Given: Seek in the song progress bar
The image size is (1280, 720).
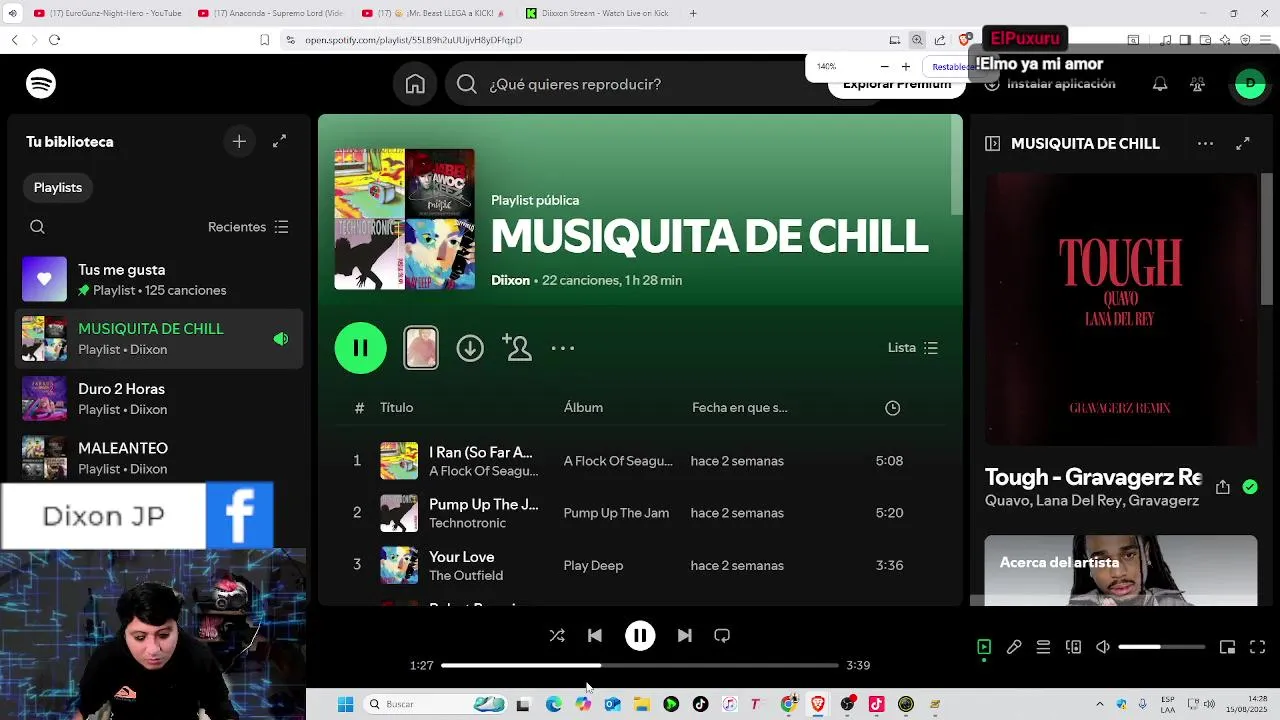Looking at the screenshot, I should [x=640, y=665].
